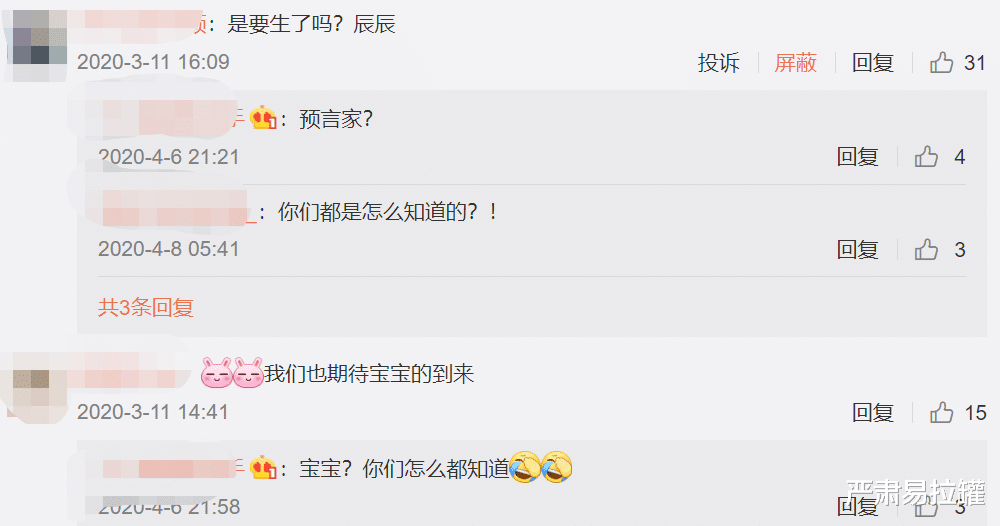Expand all replies via 共3条回复
1000x526 pixels.
click(x=145, y=307)
